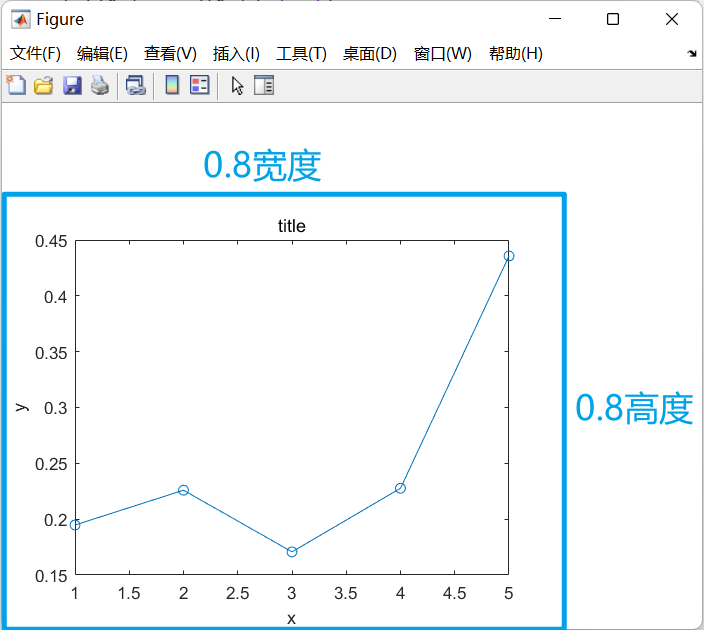
Task: Print the figure using the printer icon
Action: pos(100,85)
